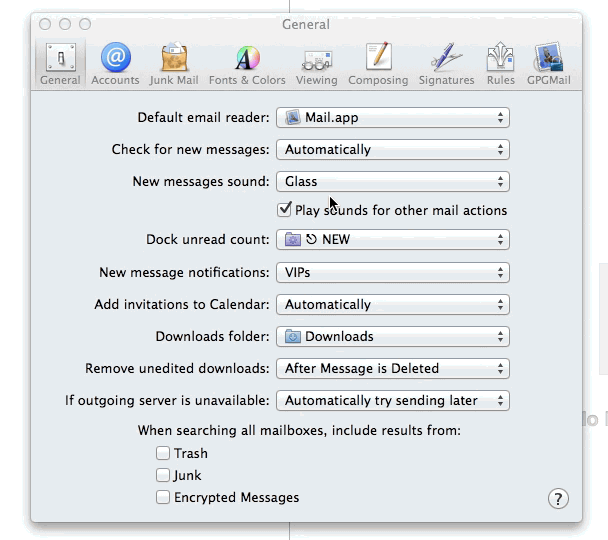Include Encrypted Messages in search results
The image size is (608, 540).
163,497
